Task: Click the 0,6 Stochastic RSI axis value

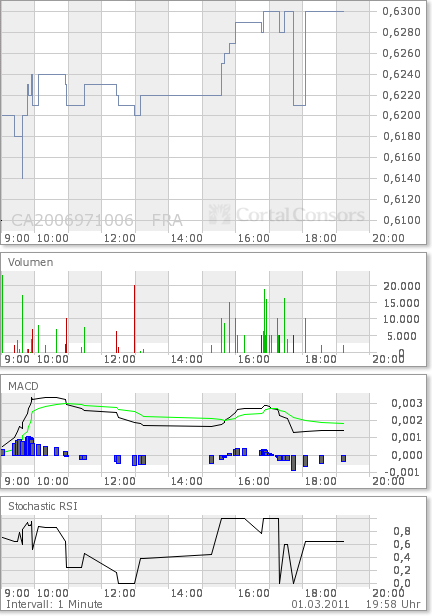Action: tap(402, 544)
